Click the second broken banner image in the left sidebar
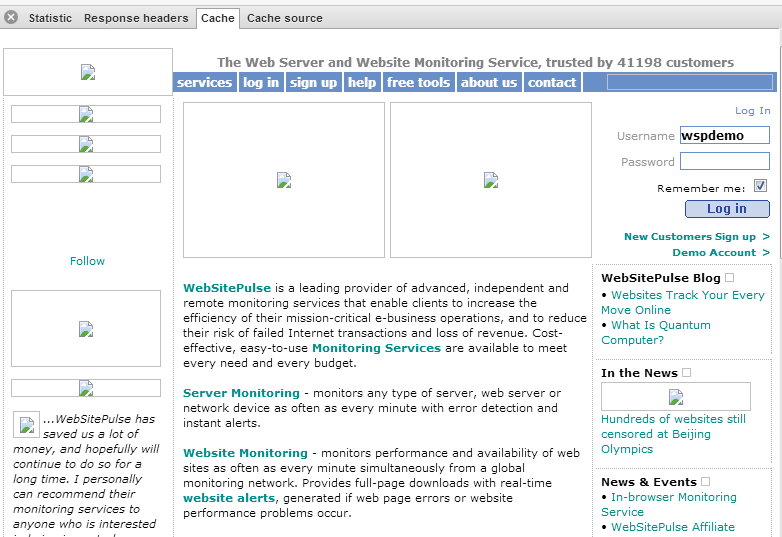 pyautogui.click(x=86, y=144)
